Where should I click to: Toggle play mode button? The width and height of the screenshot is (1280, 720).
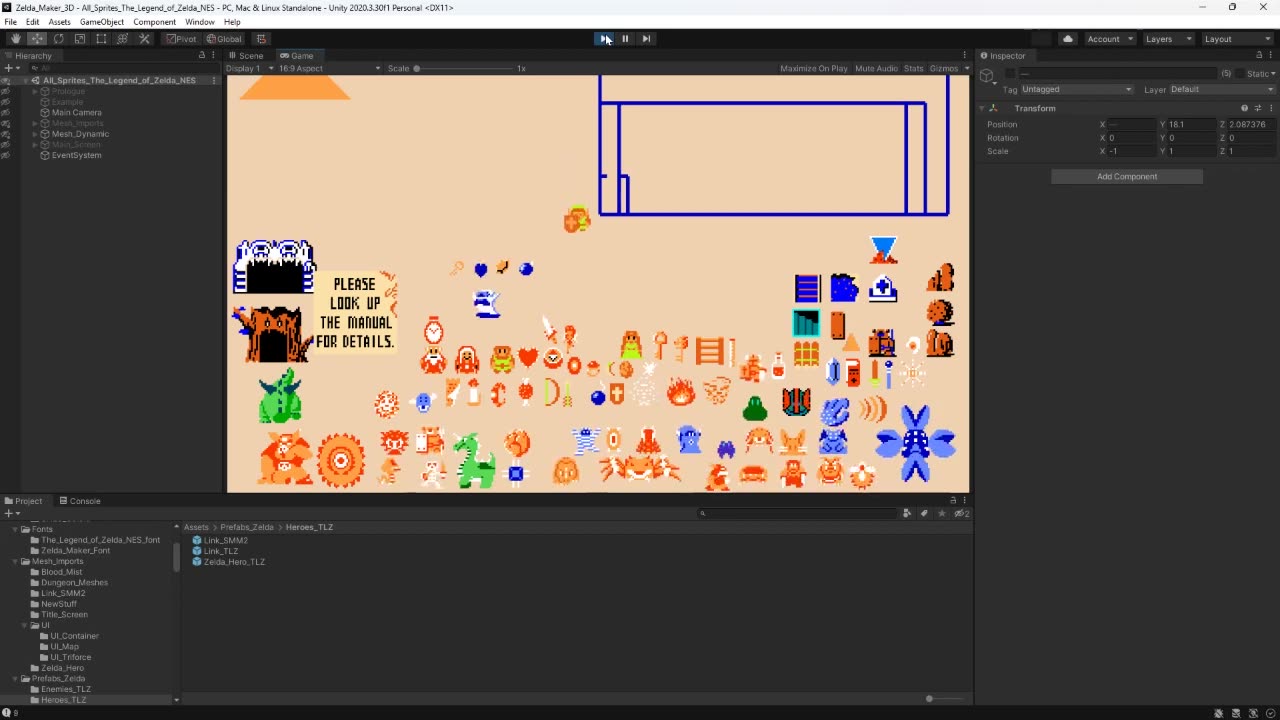point(604,39)
